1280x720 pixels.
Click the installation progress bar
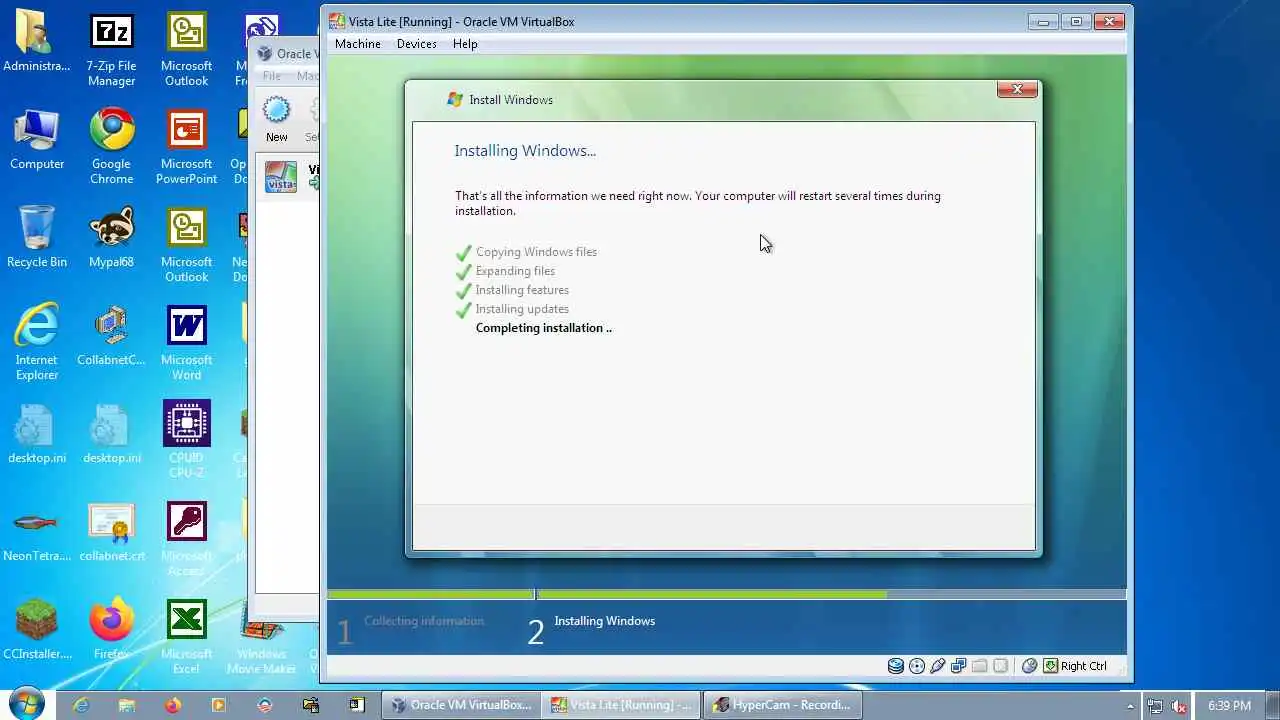727,594
